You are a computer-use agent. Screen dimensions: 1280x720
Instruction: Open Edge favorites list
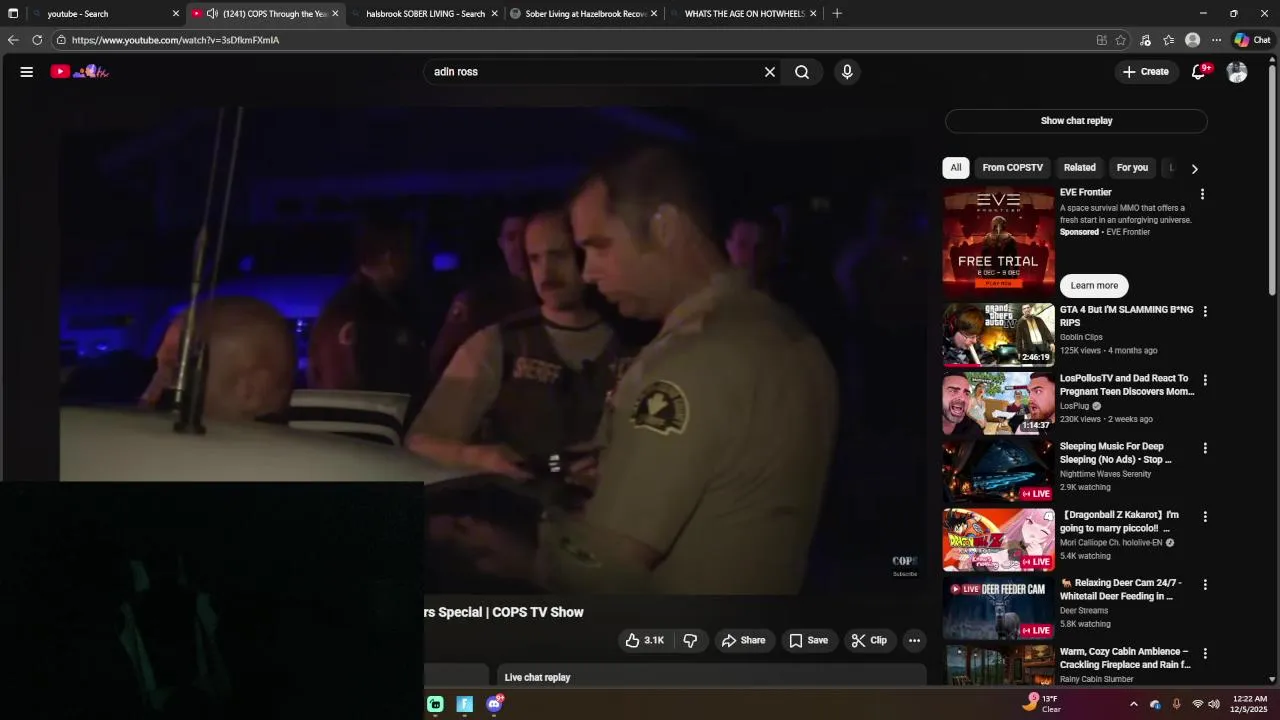click(1169, 40)
